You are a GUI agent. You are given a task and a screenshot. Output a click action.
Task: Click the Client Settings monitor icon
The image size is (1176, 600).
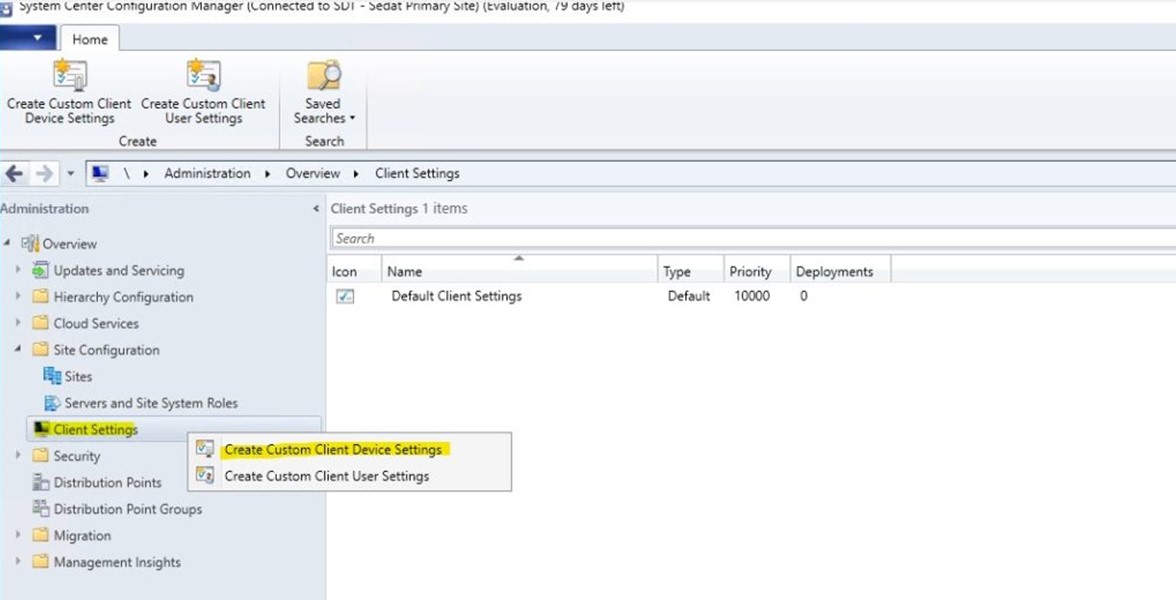[x=41, y=429]
